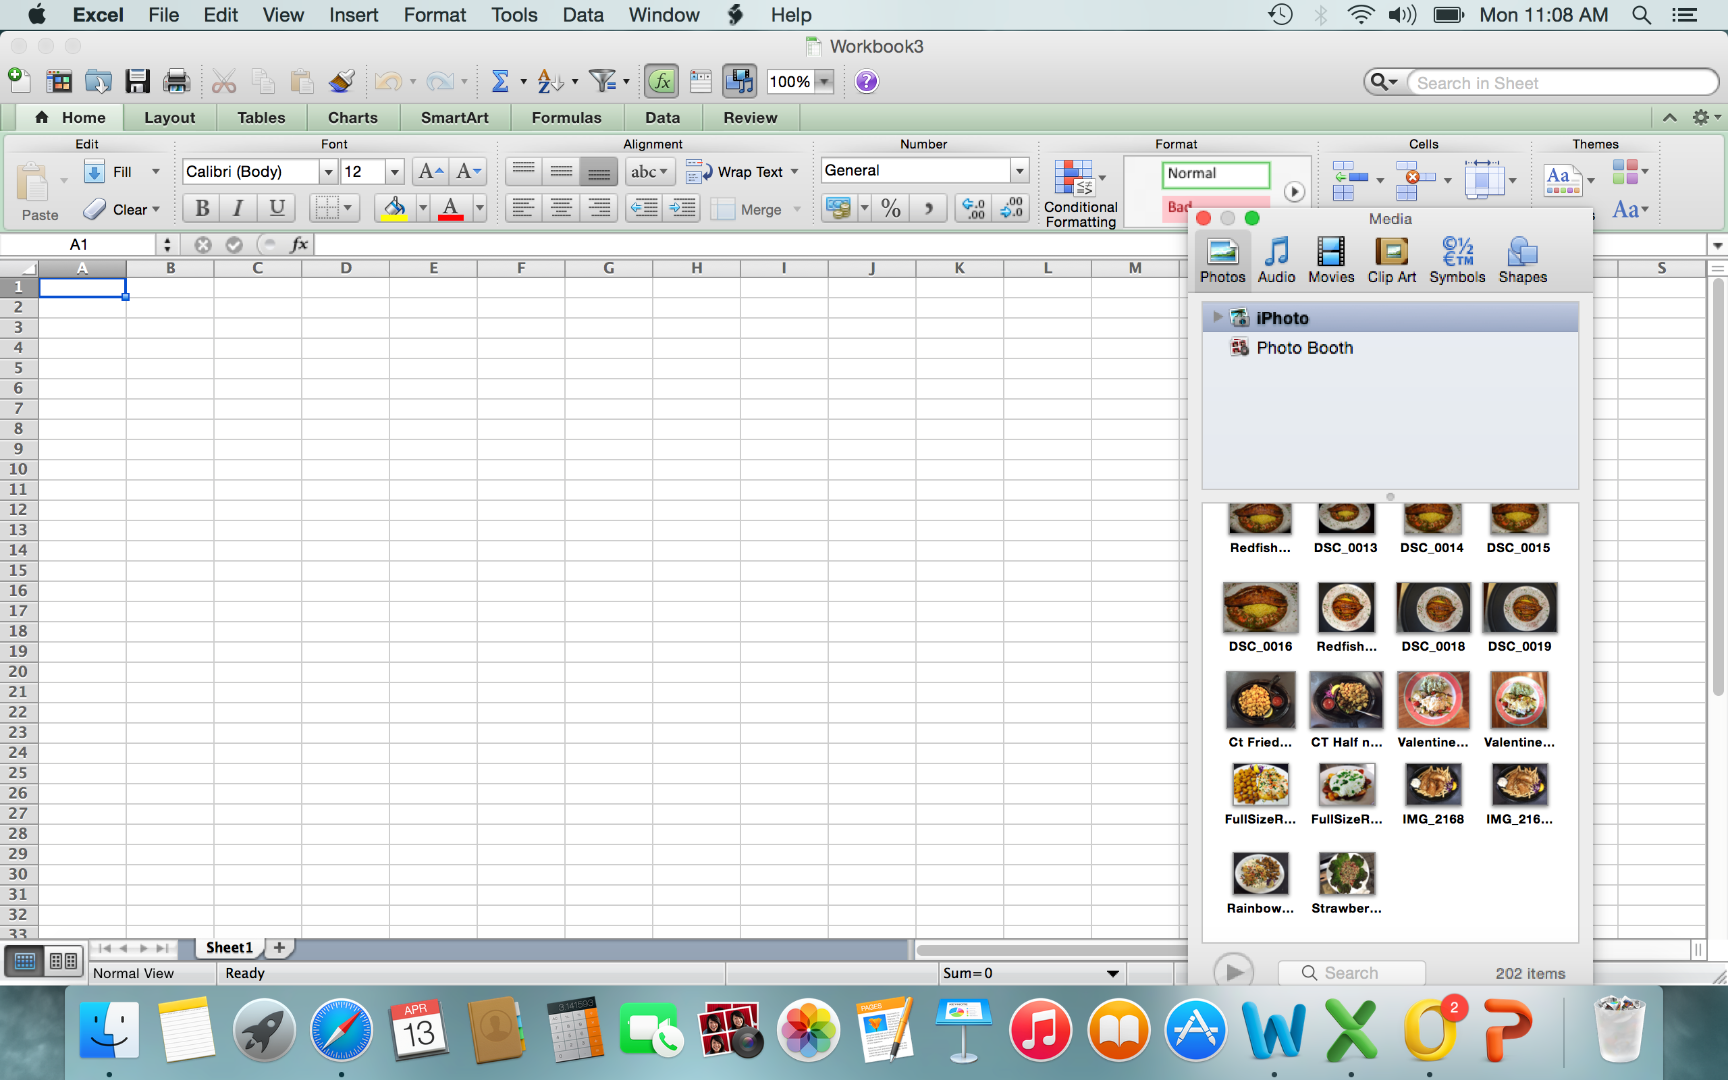
Task: Click font color red swatch
Action: pyautogui.click(x=451, y=208)
